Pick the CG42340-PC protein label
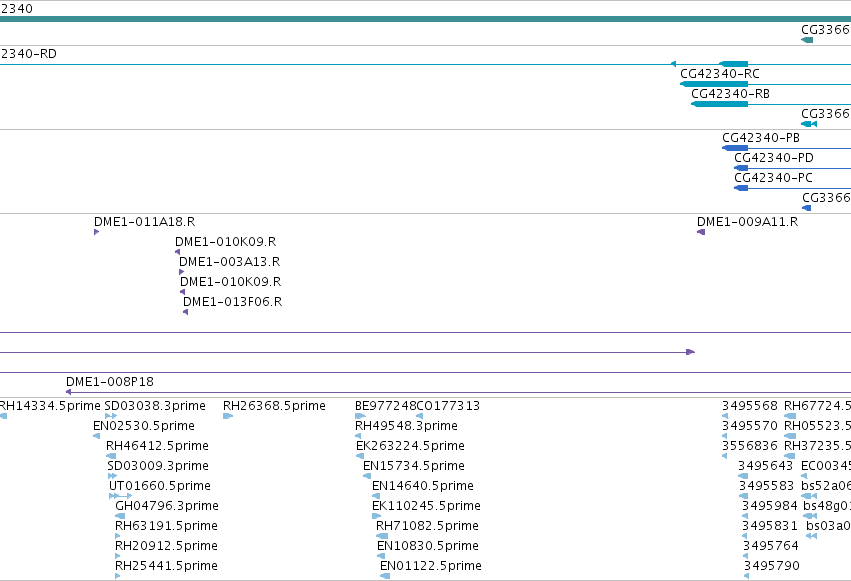Viewport: 851px width, 581px height. click(773, 178)
